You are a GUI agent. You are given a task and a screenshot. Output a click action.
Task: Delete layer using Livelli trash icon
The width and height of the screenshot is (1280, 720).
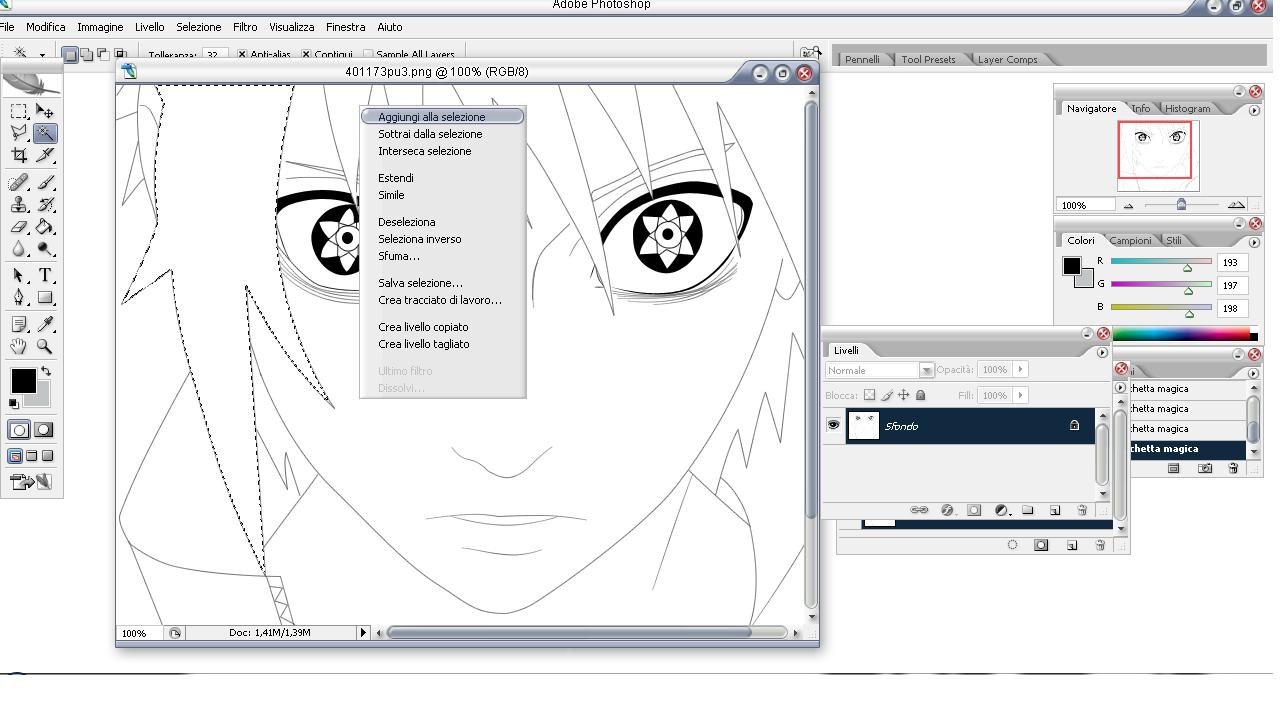pos(1081,510)
